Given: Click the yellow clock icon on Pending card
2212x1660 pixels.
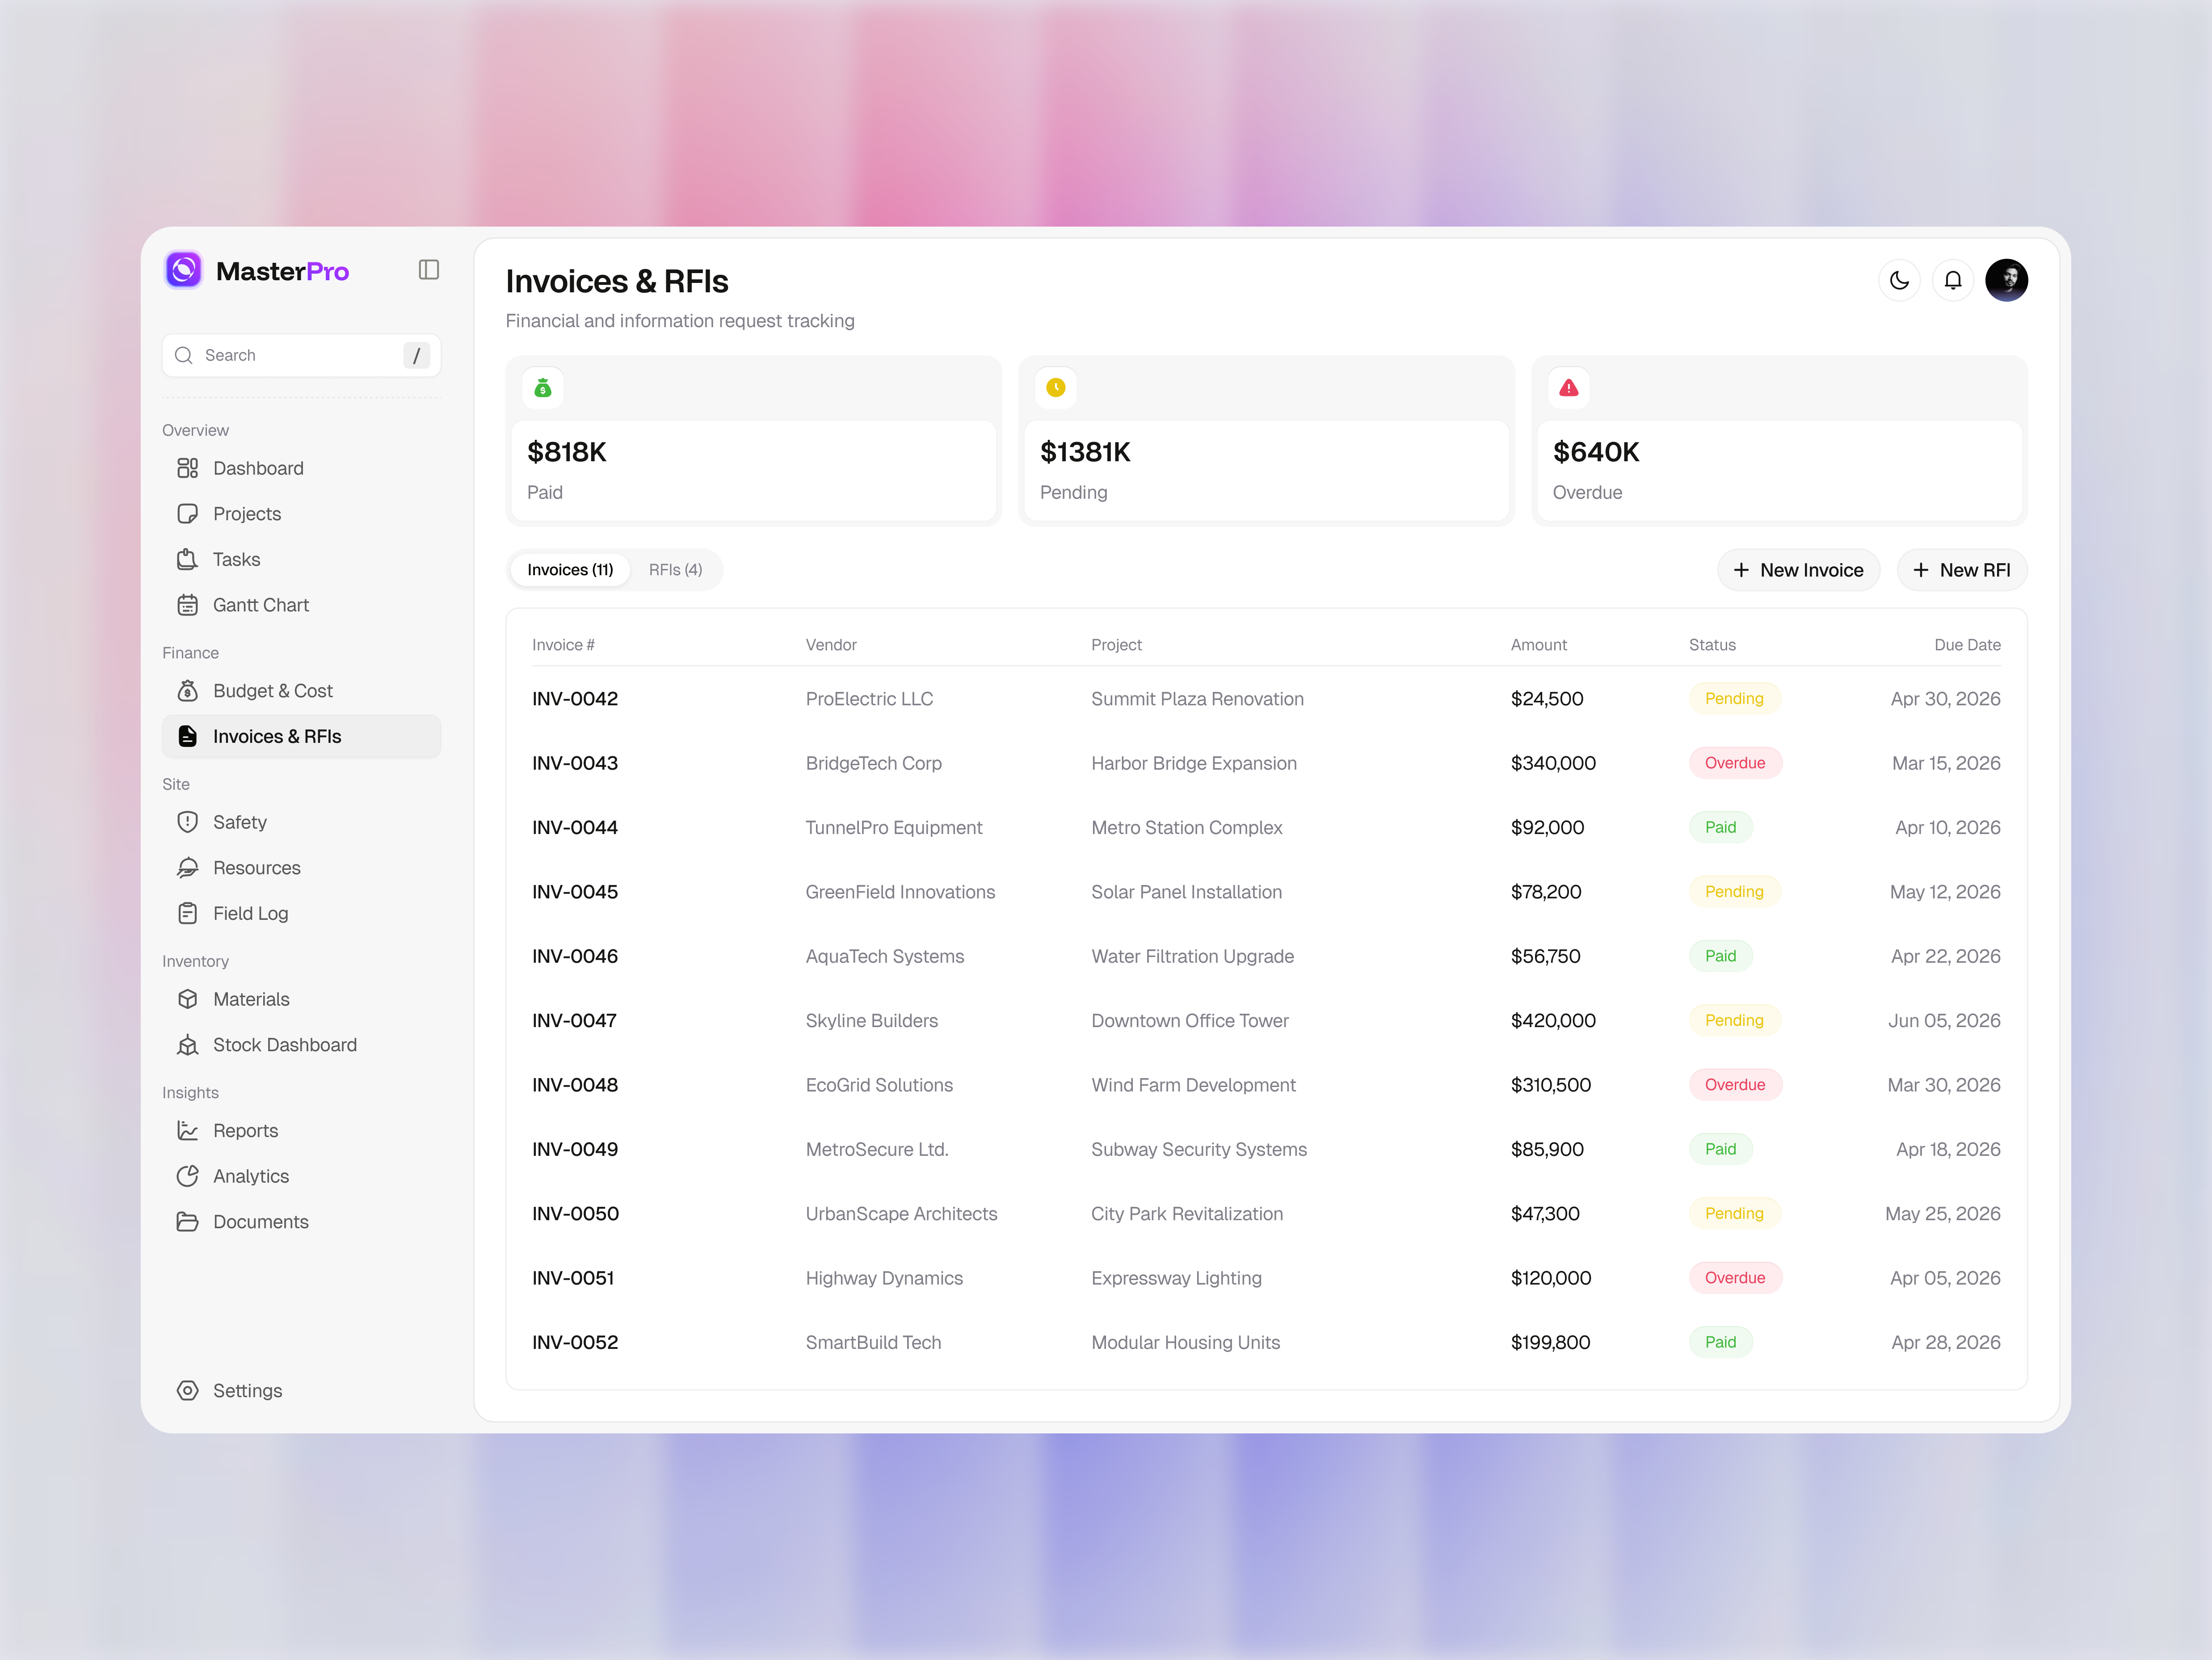Looking at the screenshot, I should click(1056, 388).
